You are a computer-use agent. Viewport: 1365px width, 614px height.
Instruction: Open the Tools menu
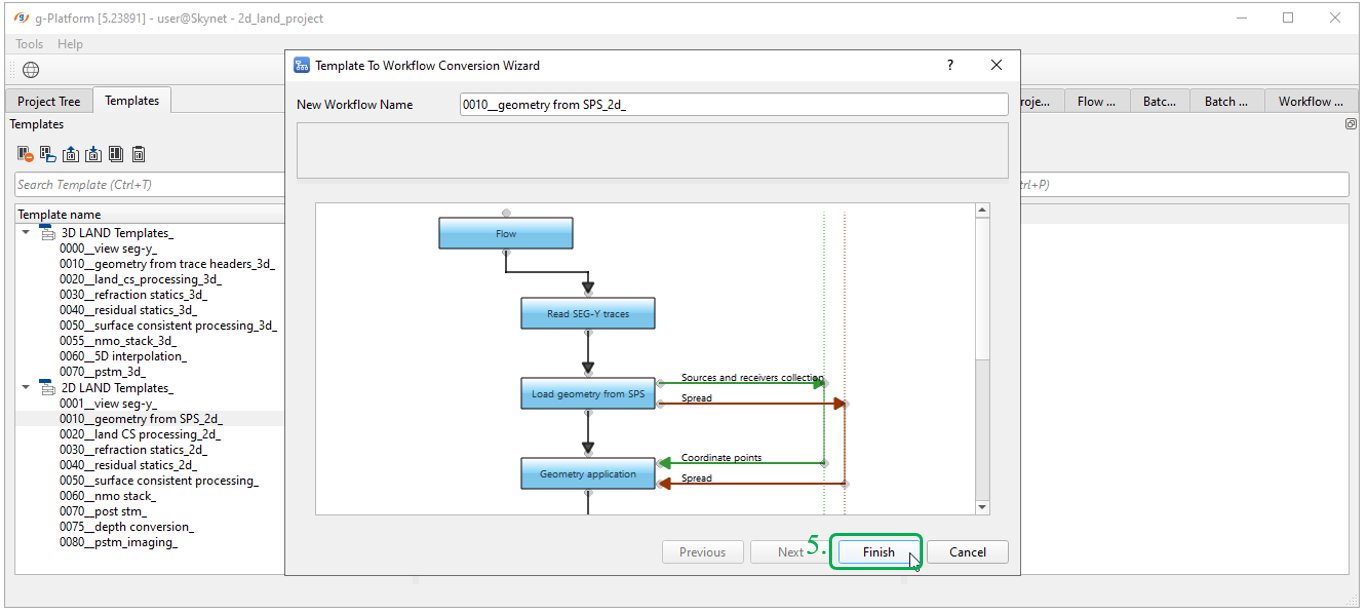(x=29, y=44)
